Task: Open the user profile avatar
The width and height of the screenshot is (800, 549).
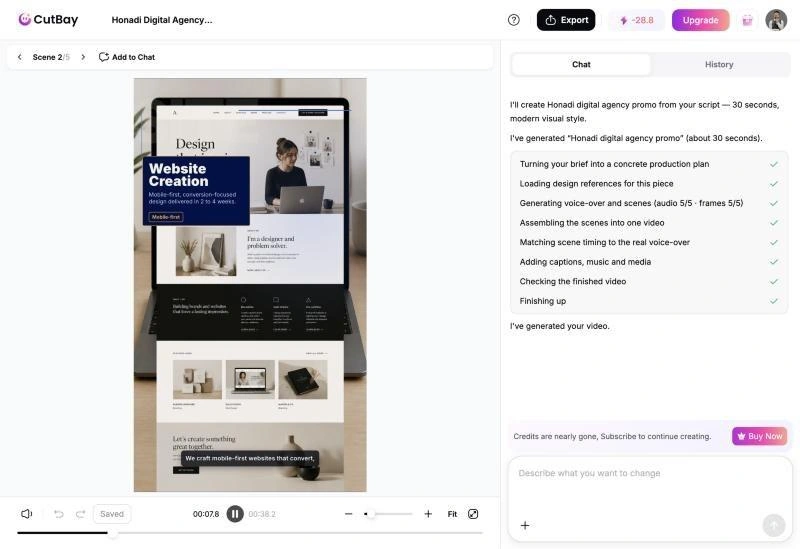Action: (776, 20)
